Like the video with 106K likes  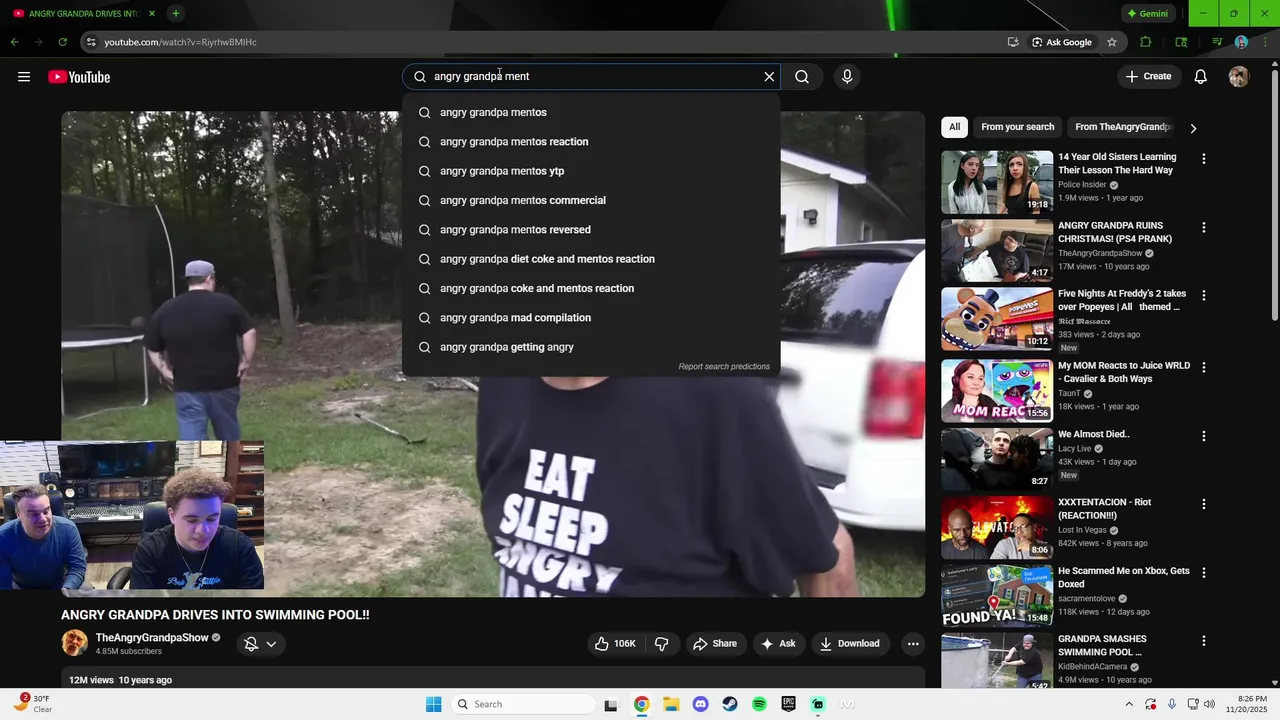[615, 644]
